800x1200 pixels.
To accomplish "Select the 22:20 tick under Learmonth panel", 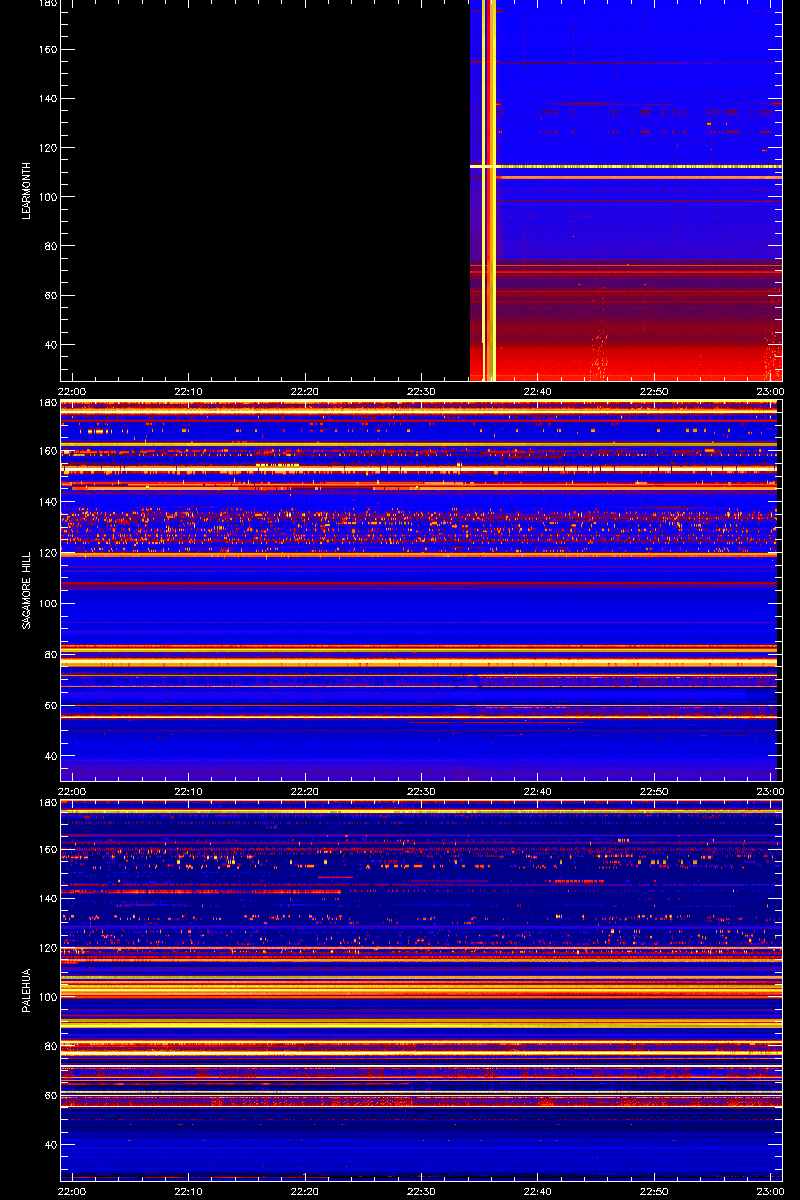I will coord(305,391).
